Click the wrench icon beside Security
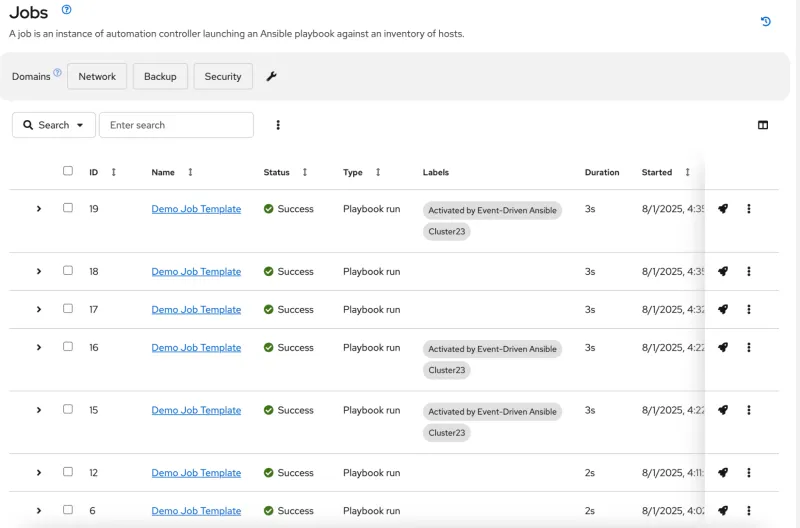Viewport: 800px width, 528px height. point(271,77)
